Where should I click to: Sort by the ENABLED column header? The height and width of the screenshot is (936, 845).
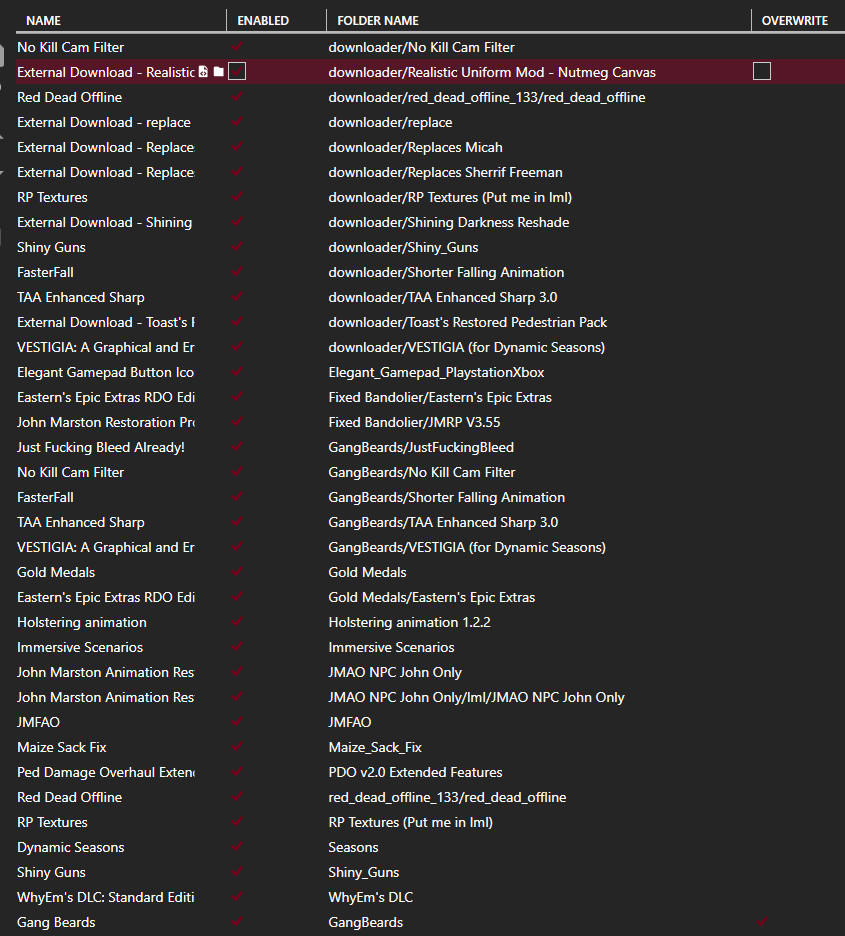[263, 20]
